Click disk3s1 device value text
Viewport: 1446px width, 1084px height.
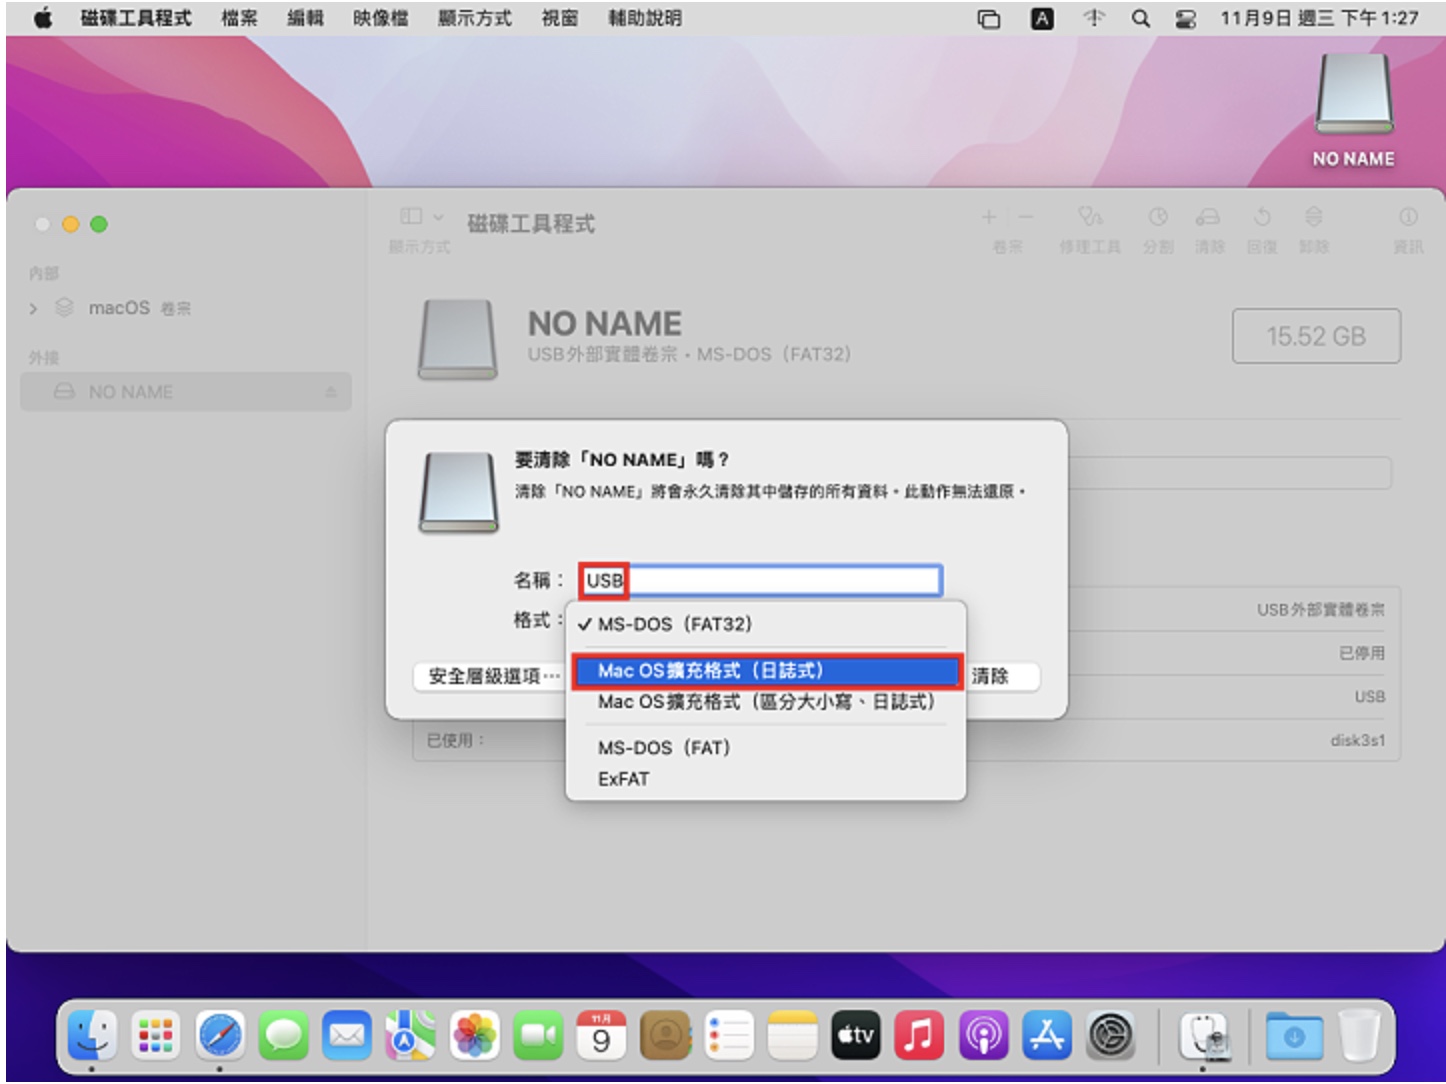(x=1357, y=740)
